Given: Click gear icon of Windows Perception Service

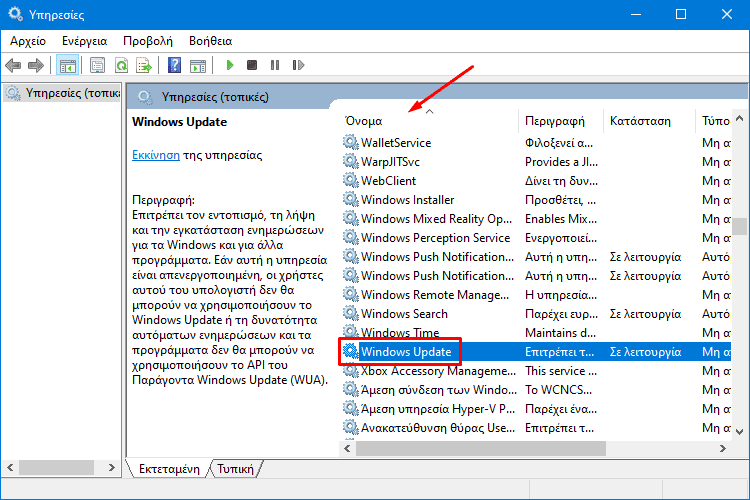Looking at the screenshot, I should (x=351, y=237).
